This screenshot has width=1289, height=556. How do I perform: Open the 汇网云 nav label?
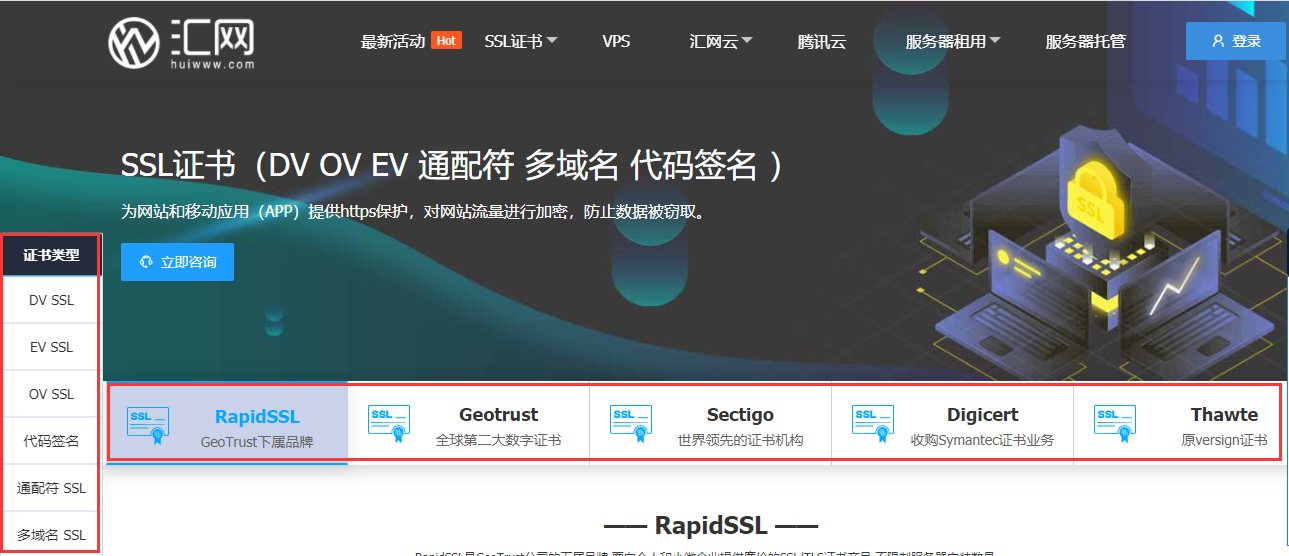(713, 42)
